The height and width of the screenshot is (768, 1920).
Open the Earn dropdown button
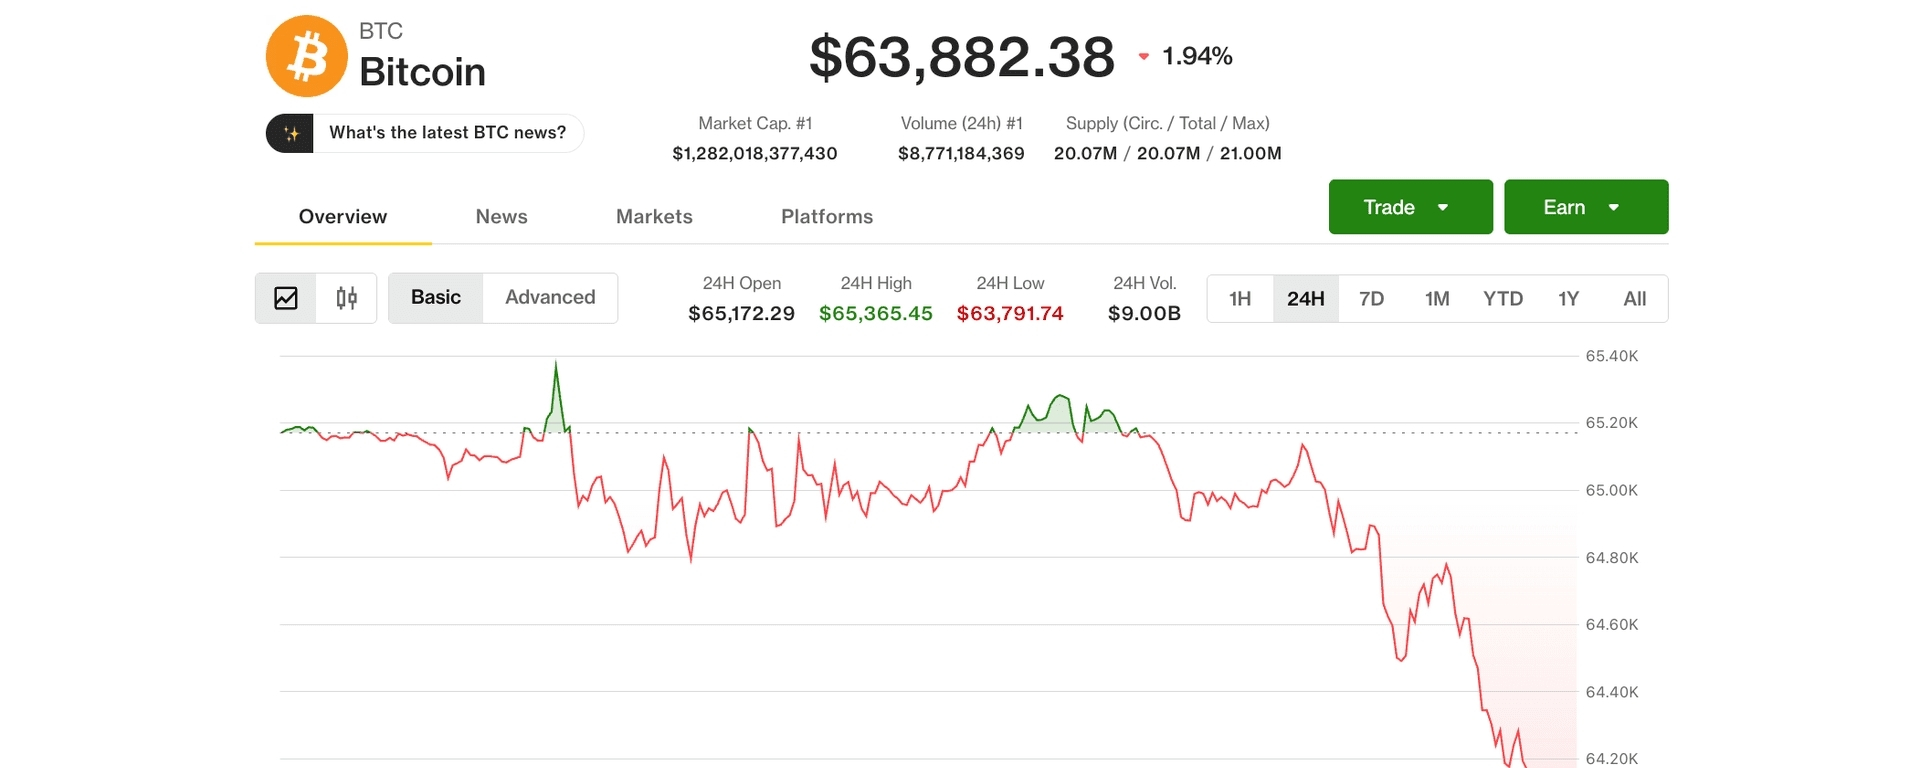[1586, 207]
